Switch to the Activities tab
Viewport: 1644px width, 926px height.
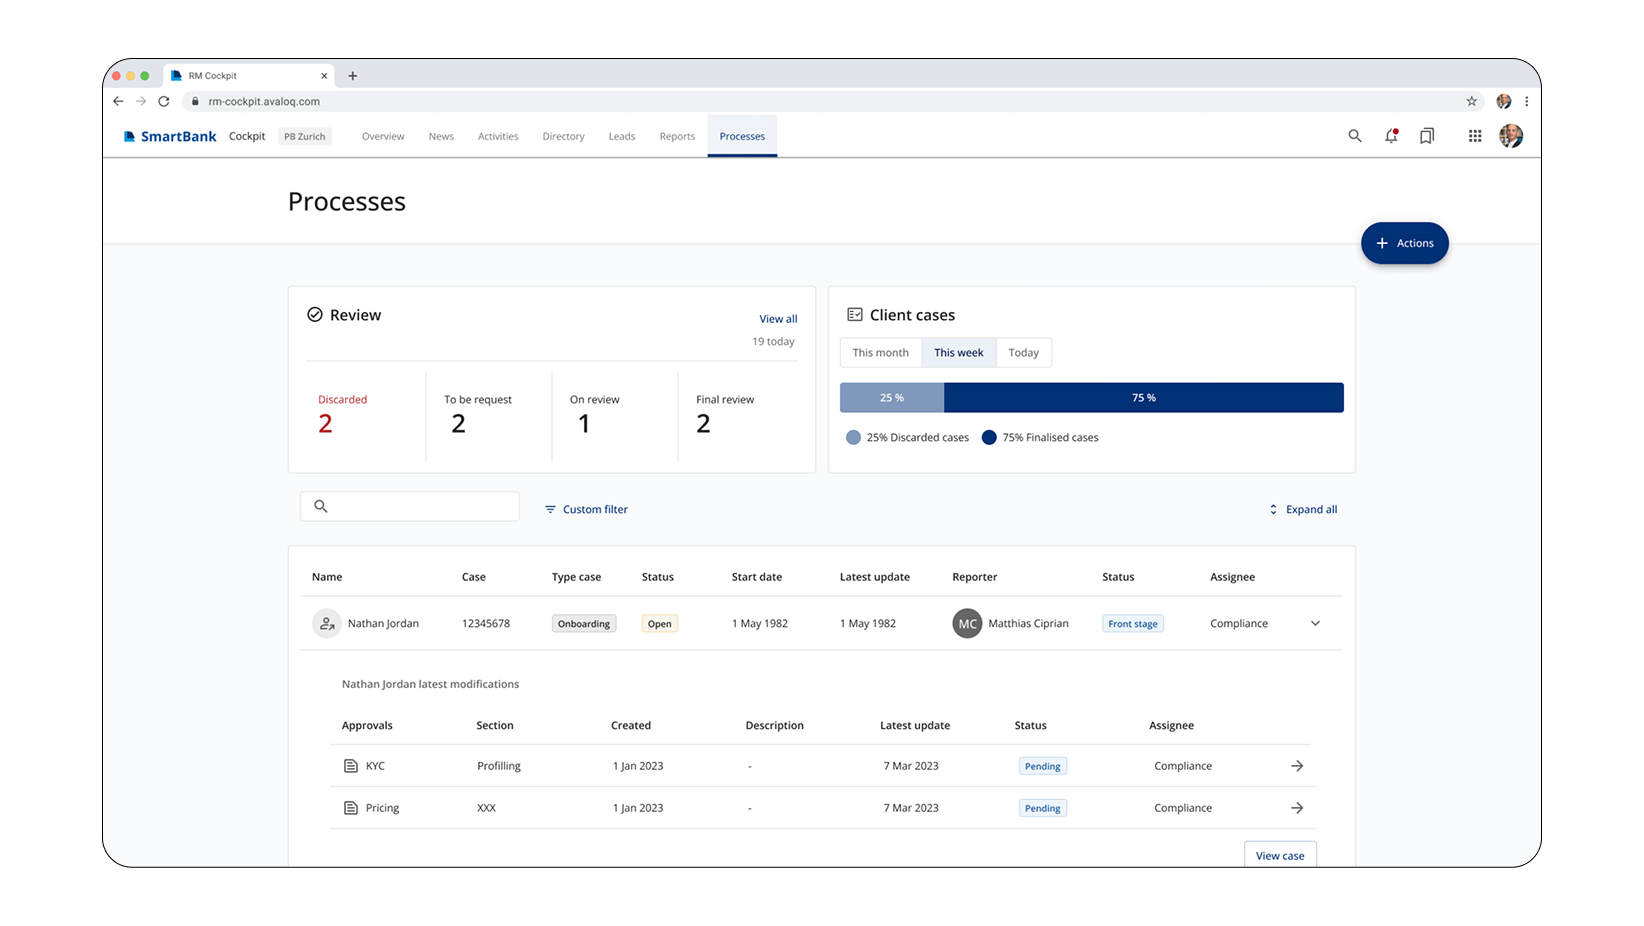click(498, 136)
